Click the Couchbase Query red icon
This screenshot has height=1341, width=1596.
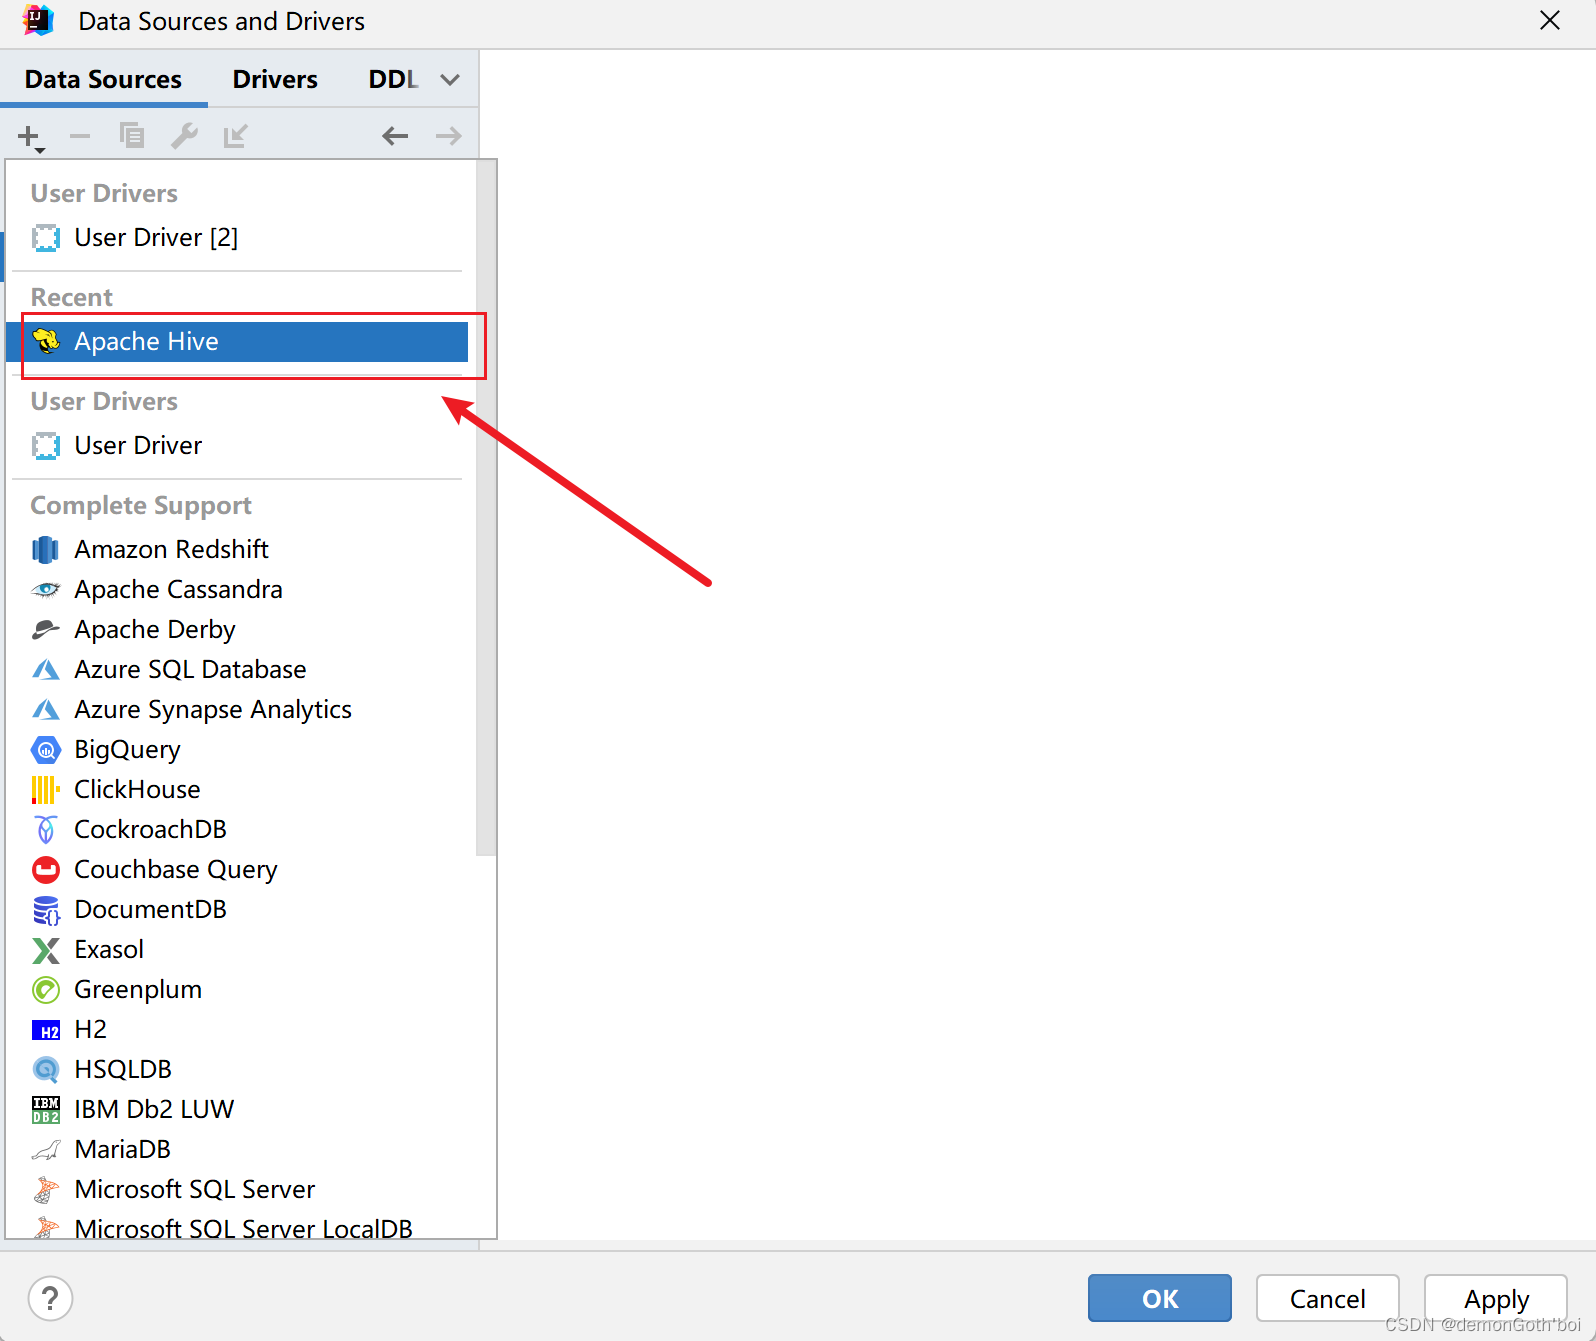click(x=46, y=869)
